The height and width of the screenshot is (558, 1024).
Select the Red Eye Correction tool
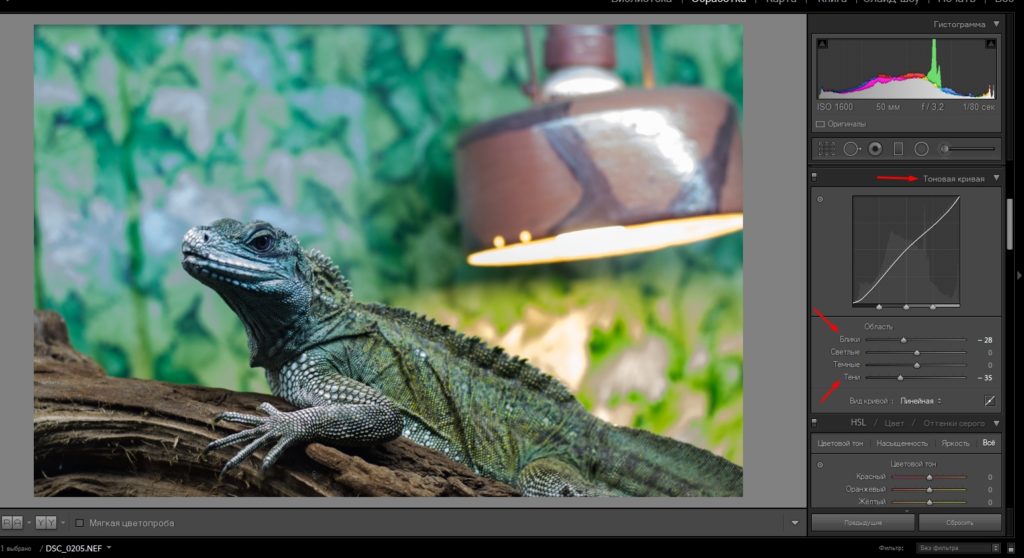[x=875, y=149]
